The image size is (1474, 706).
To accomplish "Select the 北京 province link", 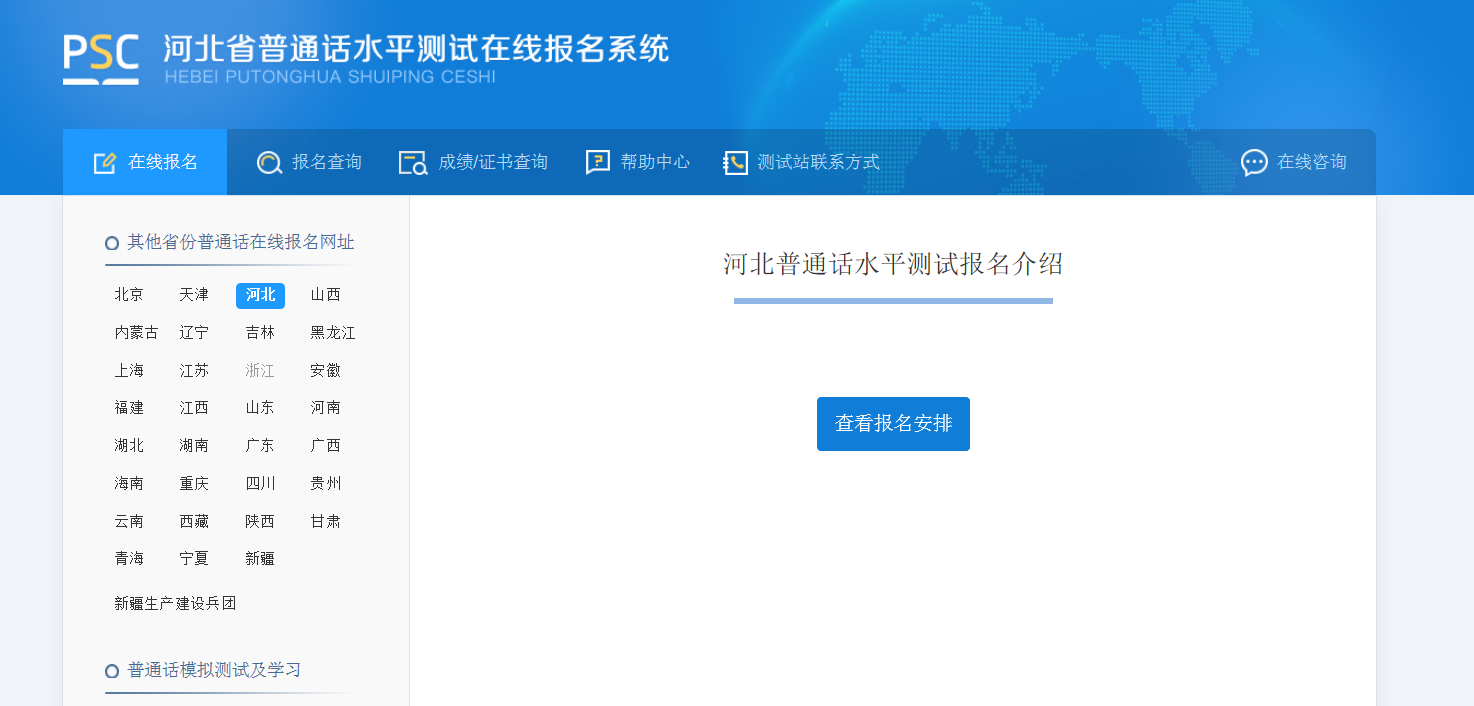I will click(x=129, y=295).
